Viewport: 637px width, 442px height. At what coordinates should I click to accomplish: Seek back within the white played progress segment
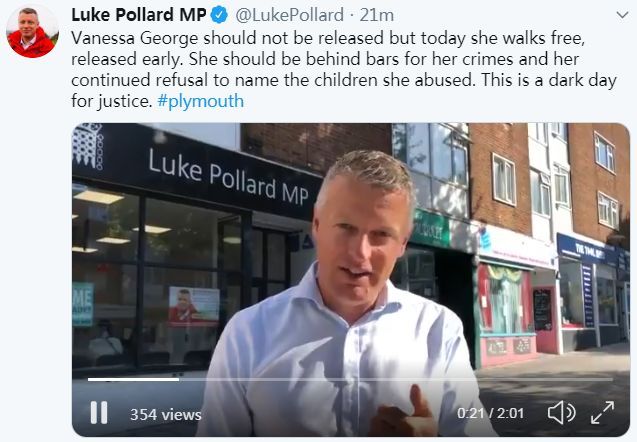coord(133,379)
